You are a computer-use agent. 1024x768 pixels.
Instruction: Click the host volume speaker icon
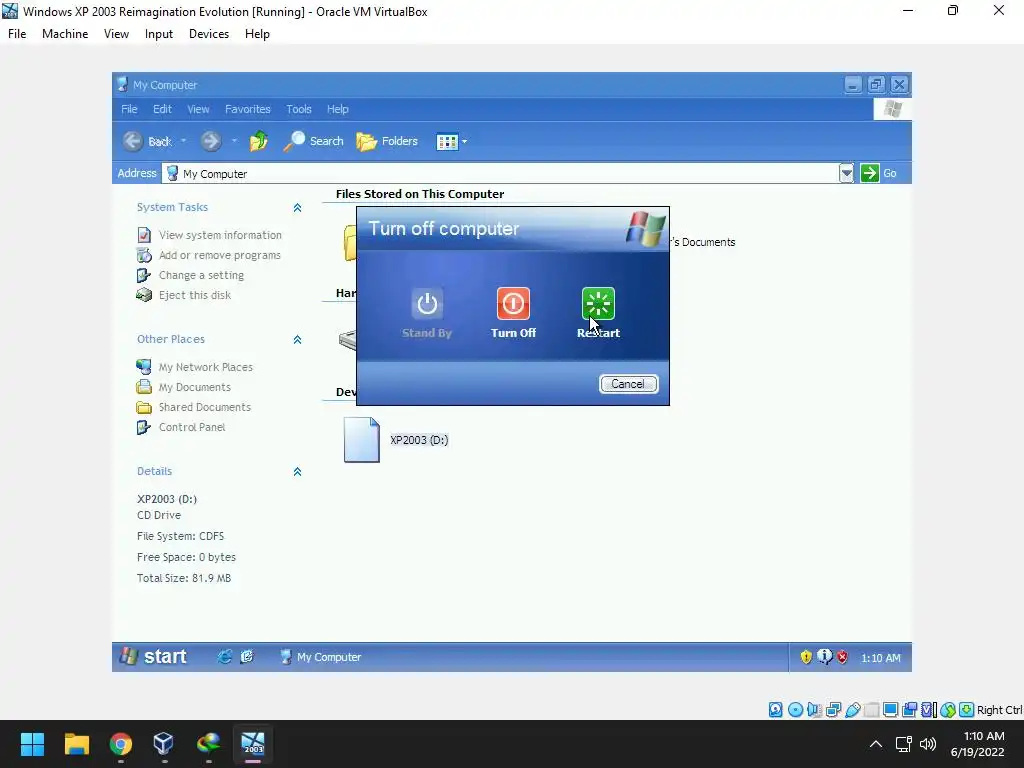(928, 744)
